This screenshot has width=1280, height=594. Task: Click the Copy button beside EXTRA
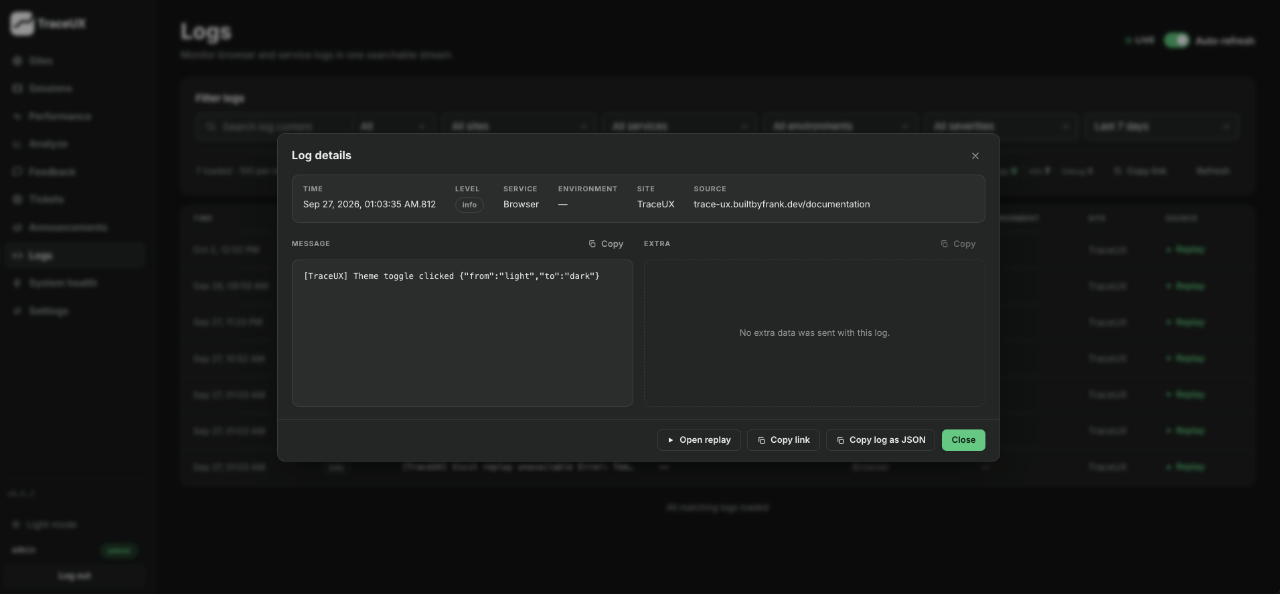pos(958,244)
